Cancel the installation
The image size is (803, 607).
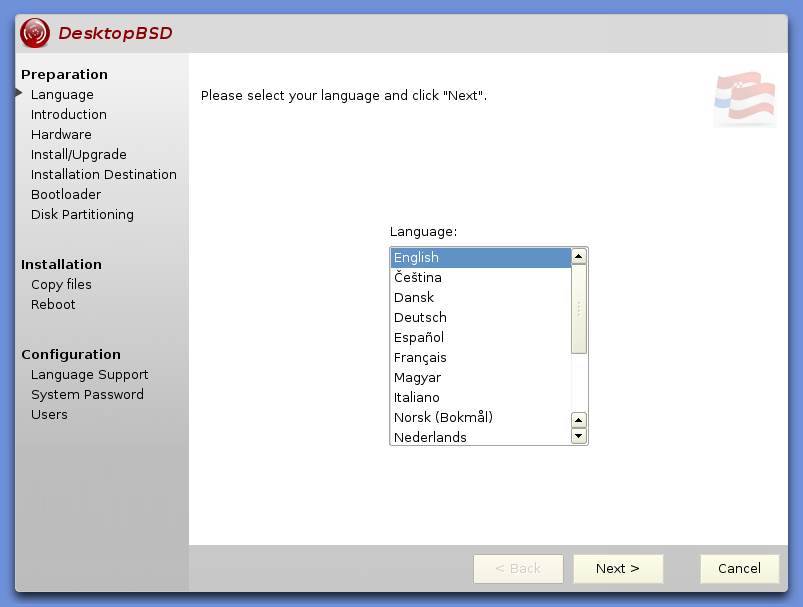(x=738, y=568)
